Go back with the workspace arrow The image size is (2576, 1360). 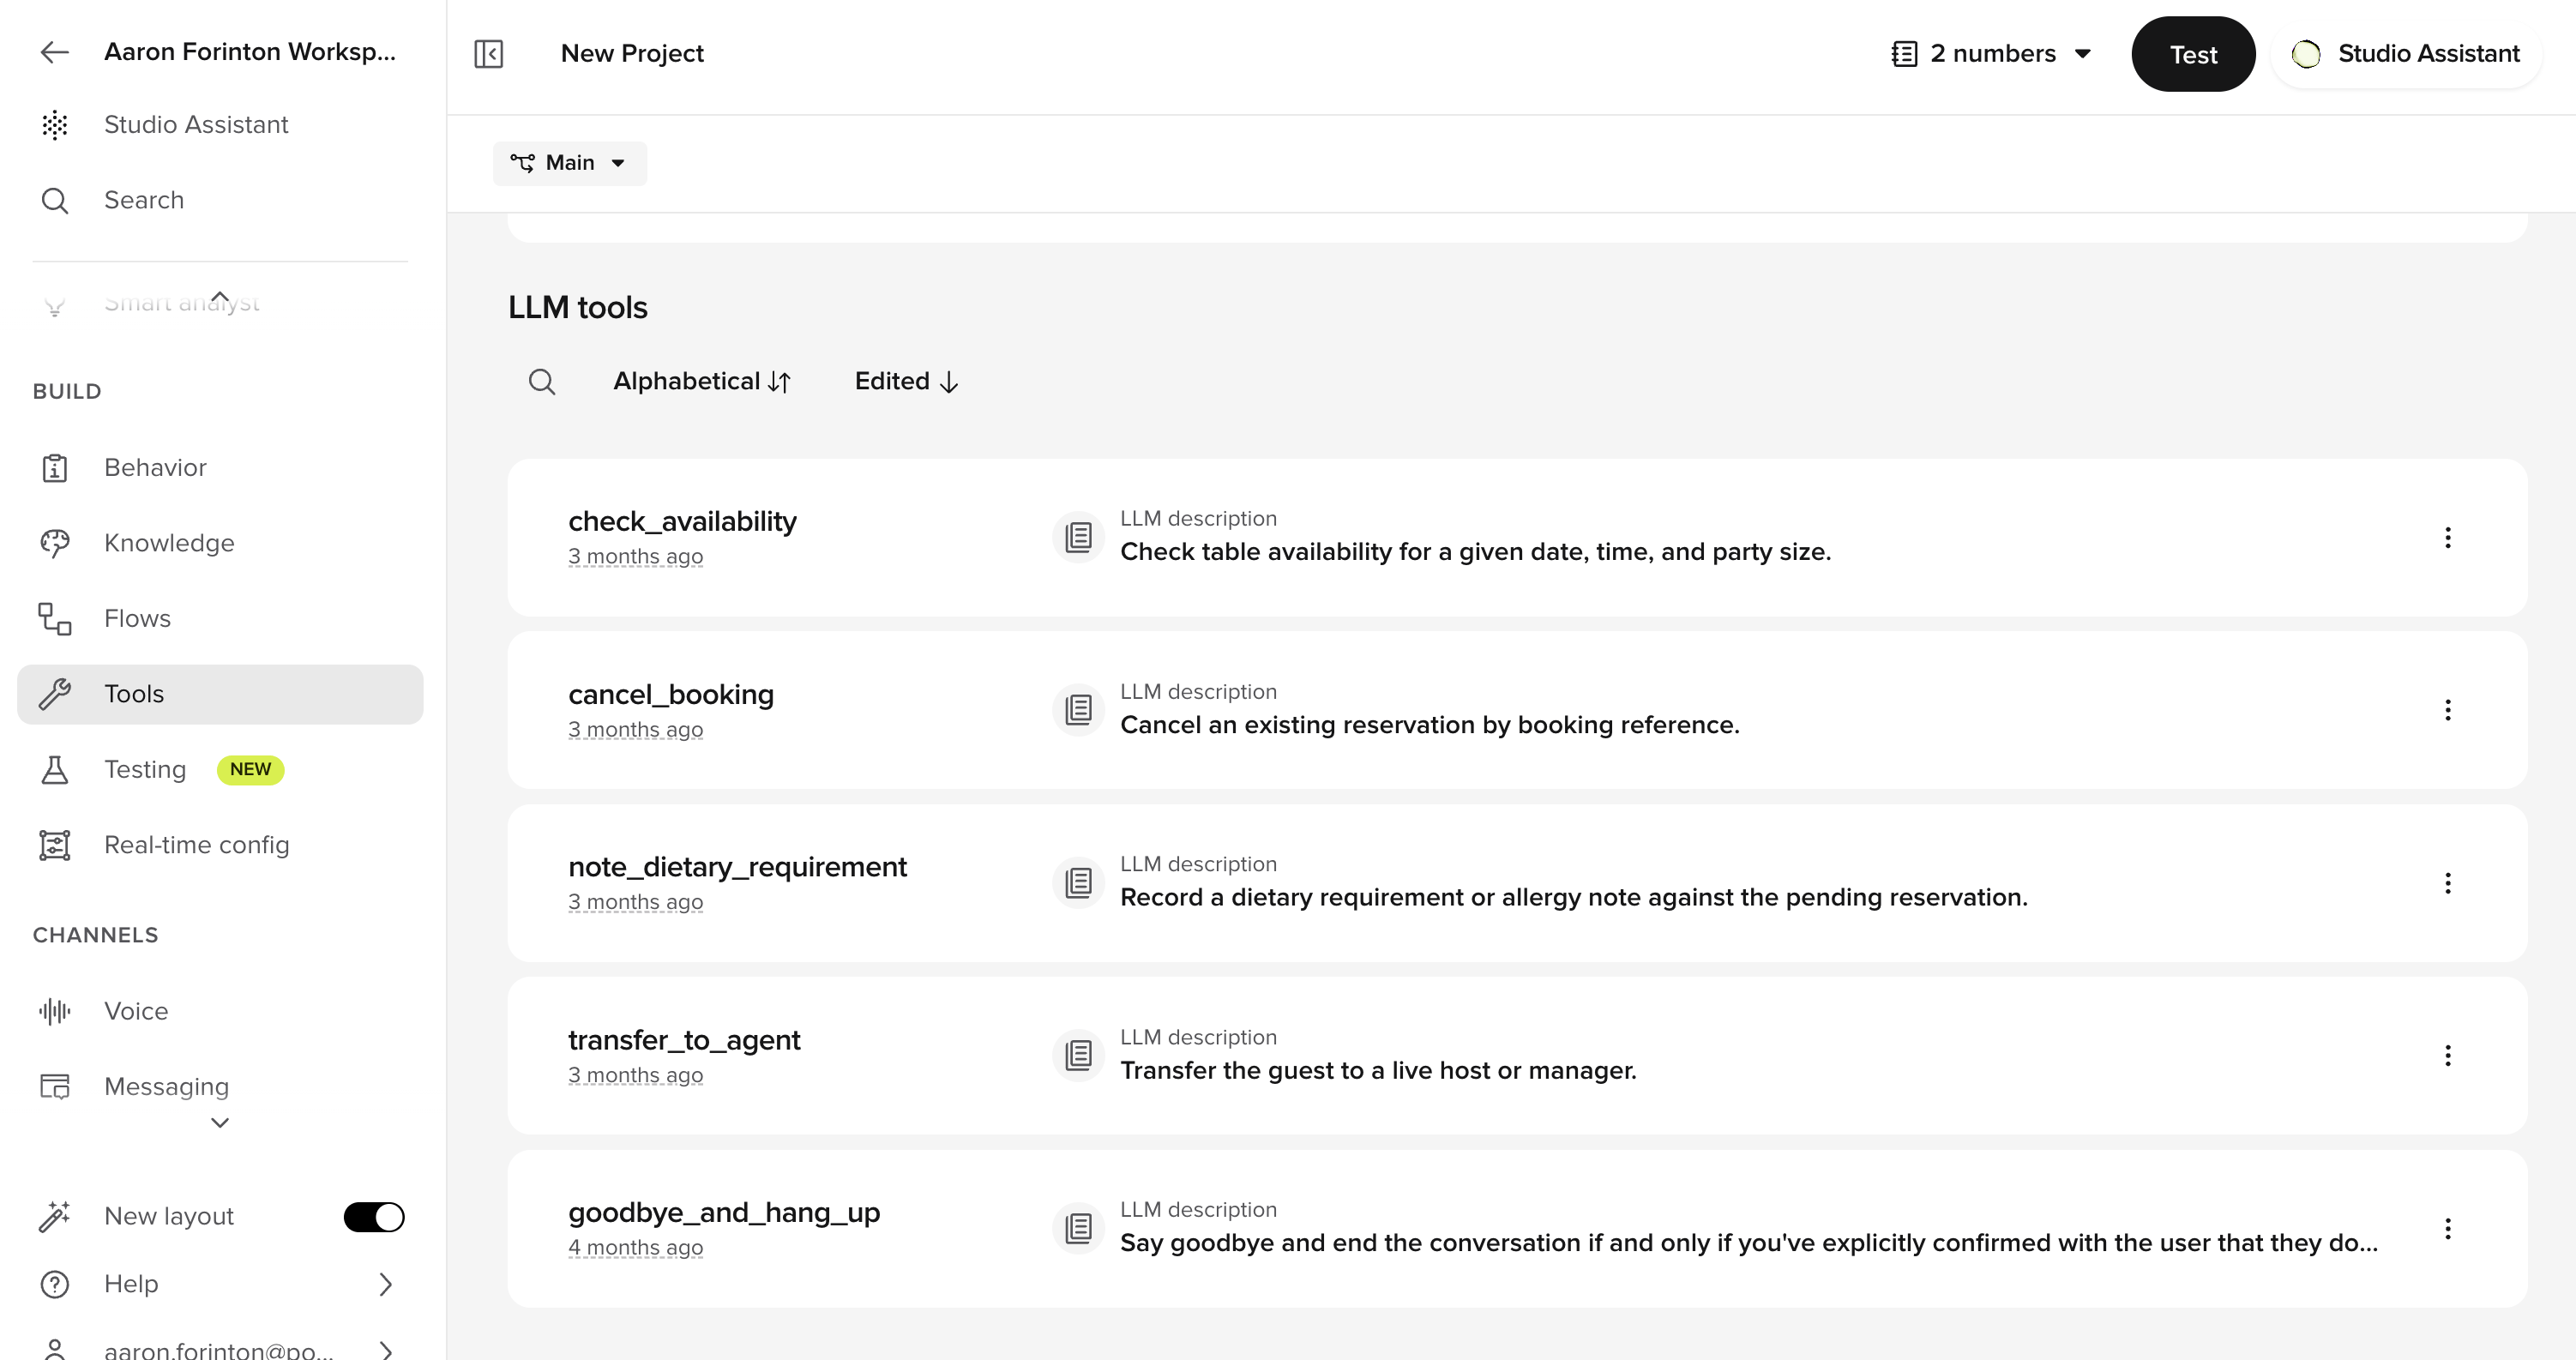(x=54, y=52)
